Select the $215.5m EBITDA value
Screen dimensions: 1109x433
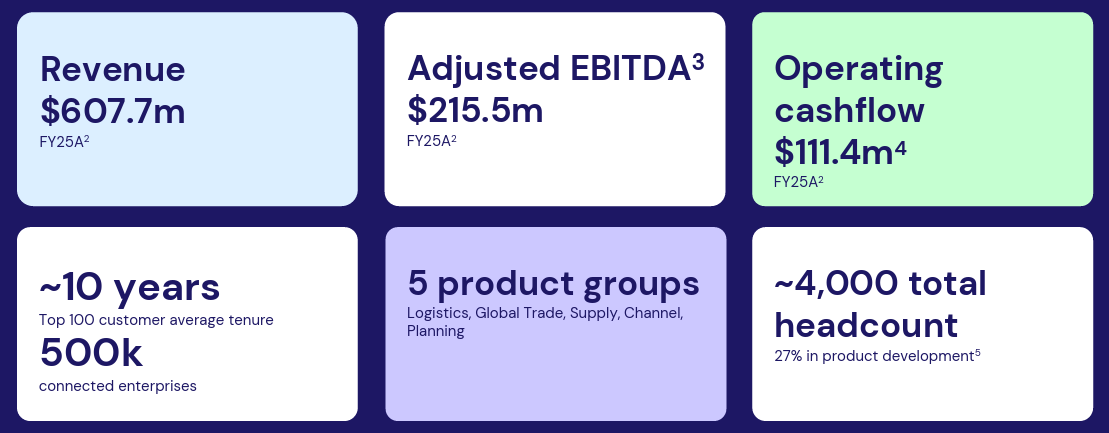475,110
